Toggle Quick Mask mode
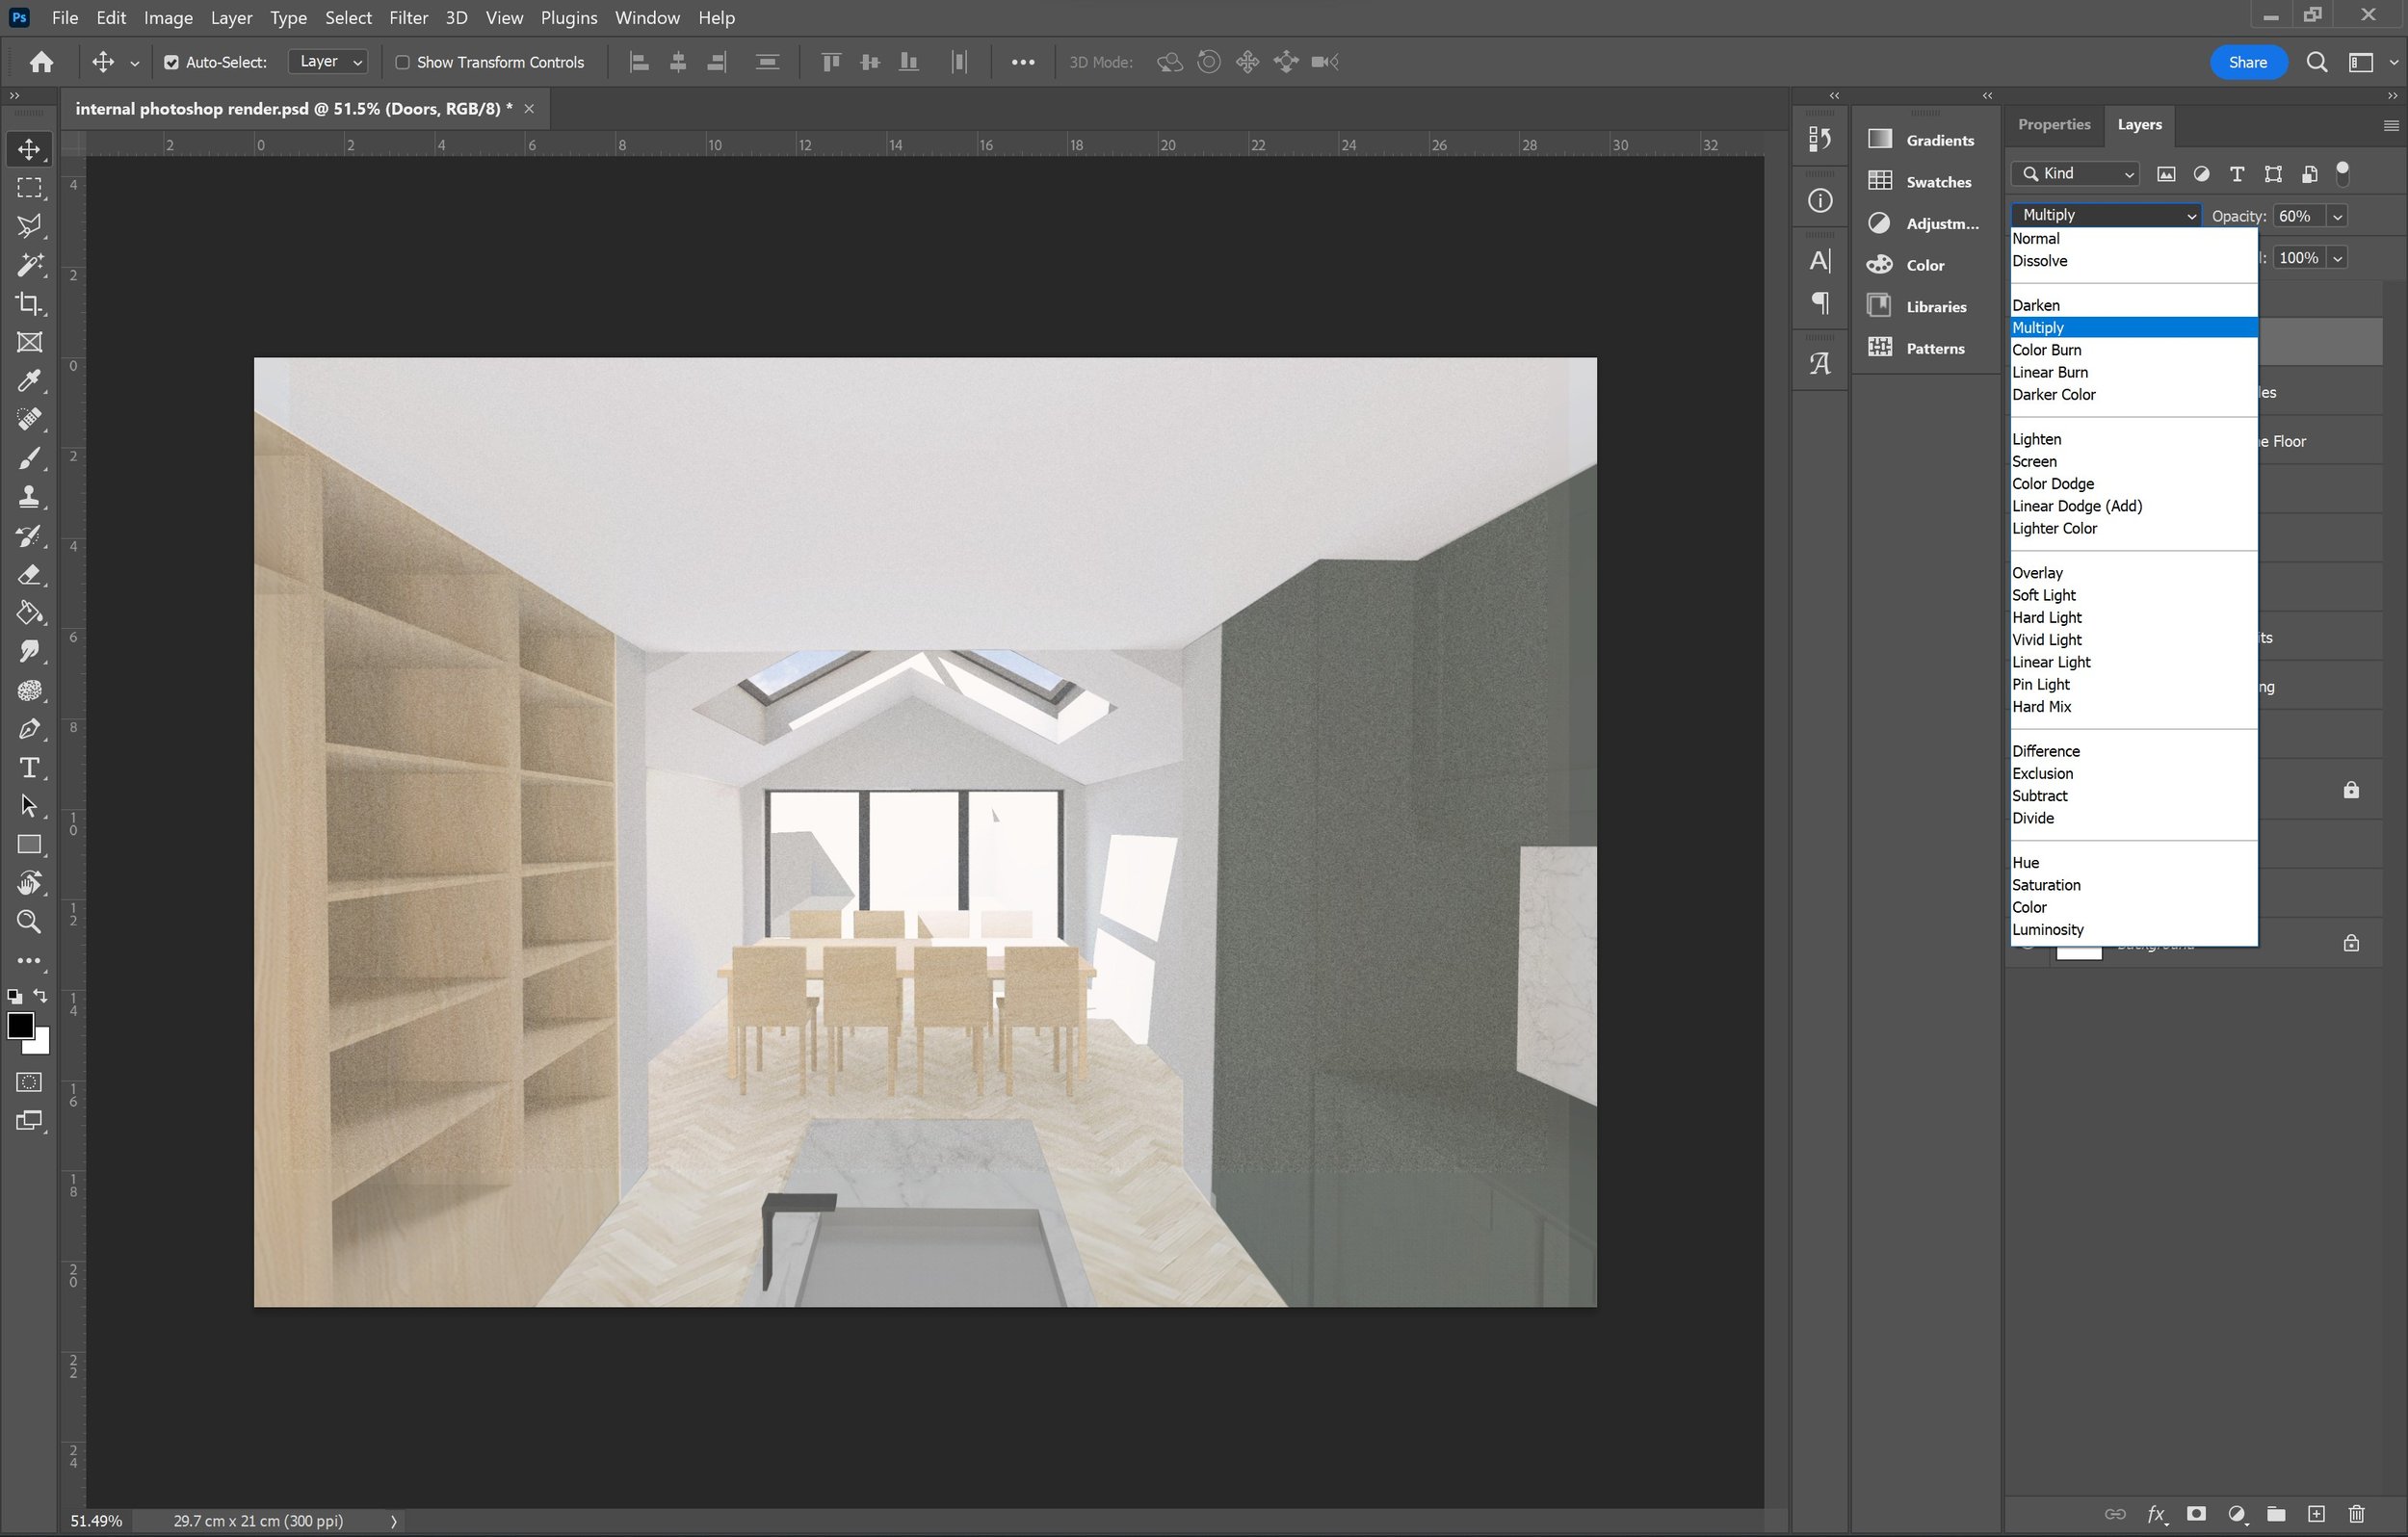Viewport: 2408px width, 1537px height. pyautogui.click(x=29, y=1082)
